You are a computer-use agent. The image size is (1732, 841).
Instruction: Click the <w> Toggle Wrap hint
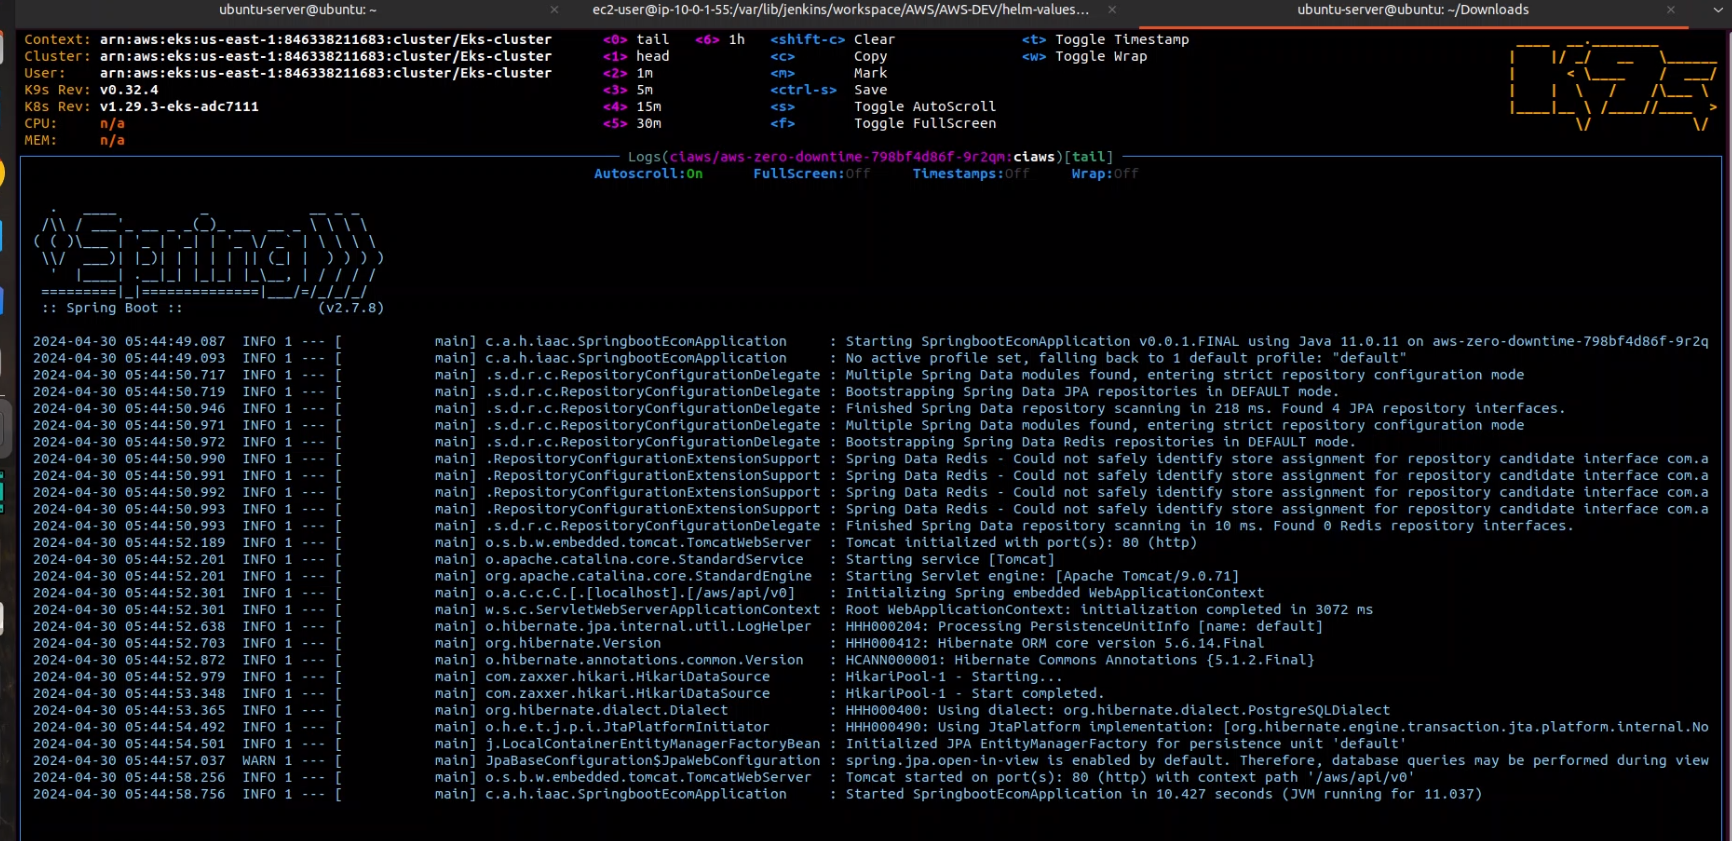click(1084, 57)
